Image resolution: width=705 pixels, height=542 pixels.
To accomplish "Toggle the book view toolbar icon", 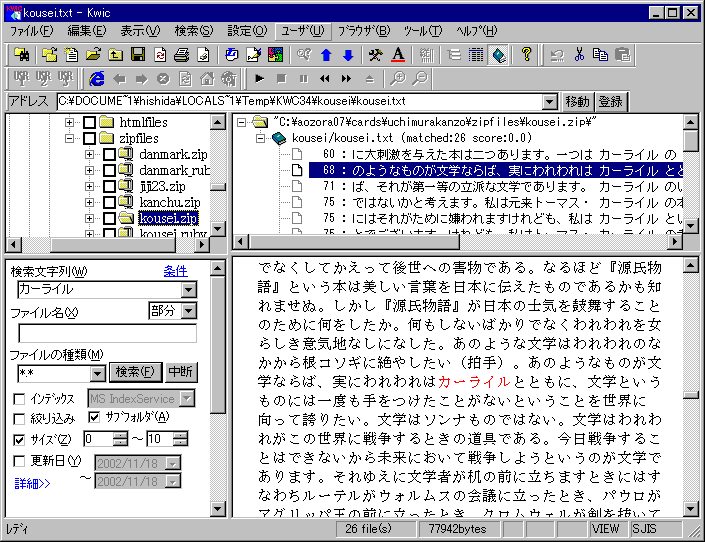I will [498, 55].
